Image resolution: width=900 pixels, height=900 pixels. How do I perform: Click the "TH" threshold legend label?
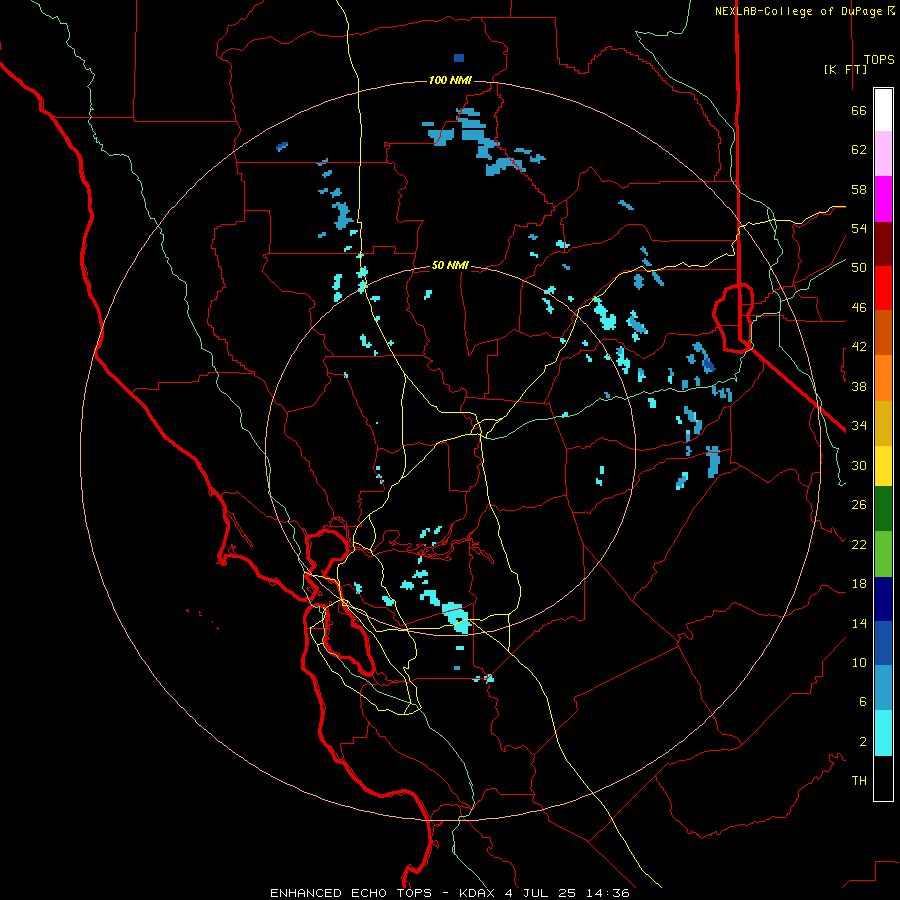[x=859, y=781]
